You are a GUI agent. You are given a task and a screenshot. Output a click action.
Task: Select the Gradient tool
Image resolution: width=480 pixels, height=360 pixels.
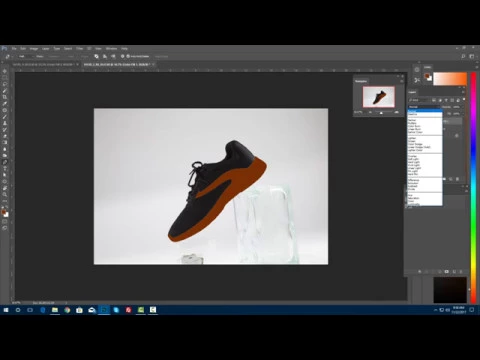coord(5,142)
